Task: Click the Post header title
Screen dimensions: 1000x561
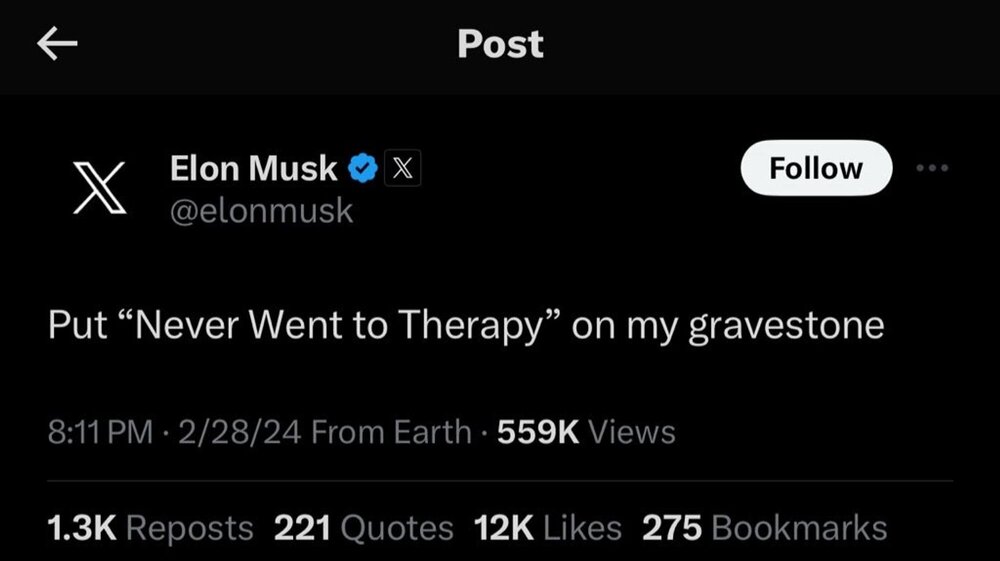Action: pos(500,44)
